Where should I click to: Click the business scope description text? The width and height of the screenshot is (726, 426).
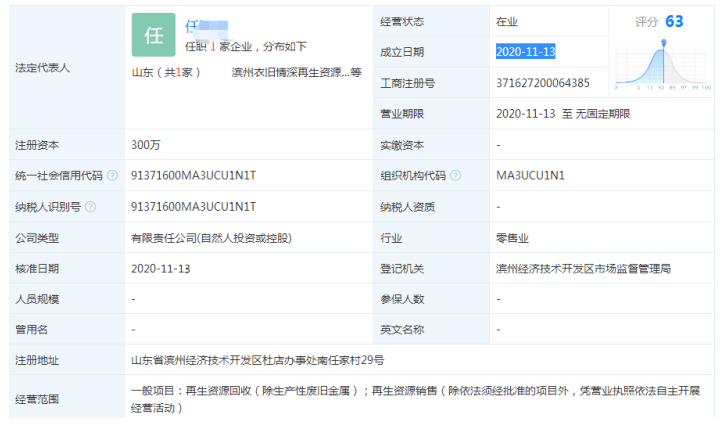click(x=415, y=399)
